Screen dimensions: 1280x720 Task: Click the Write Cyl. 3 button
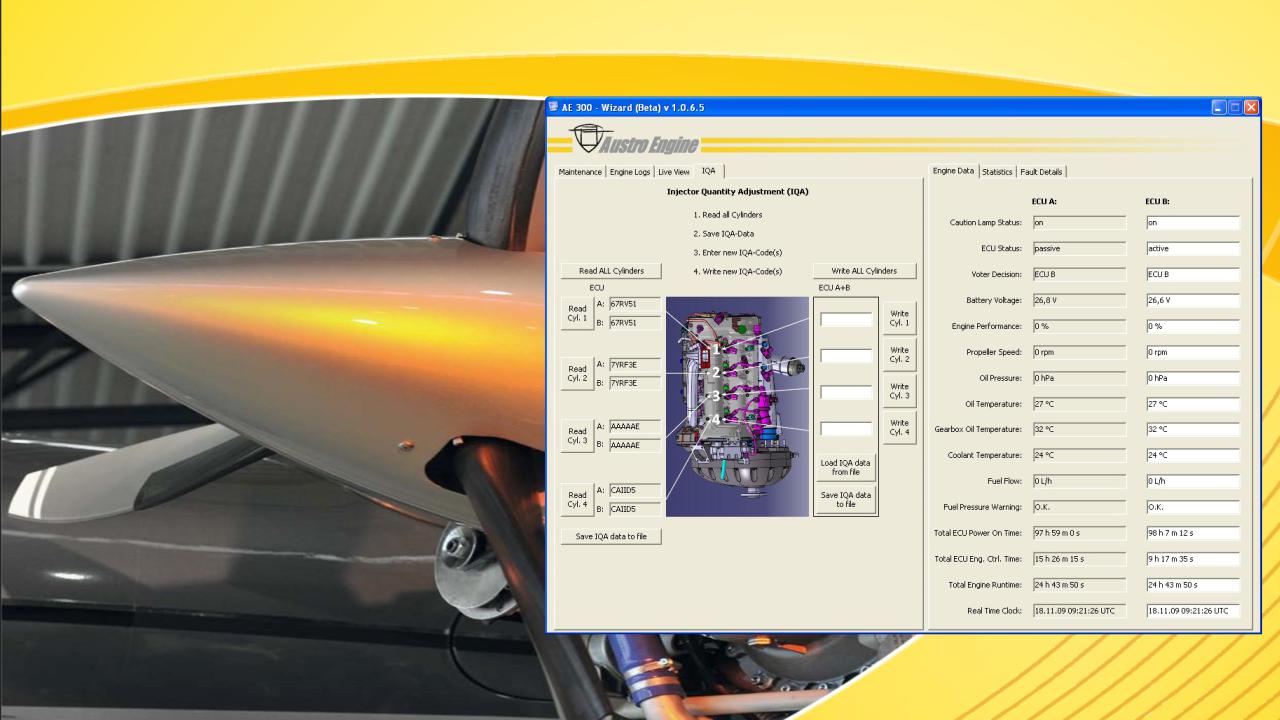[x=899, y=391]
